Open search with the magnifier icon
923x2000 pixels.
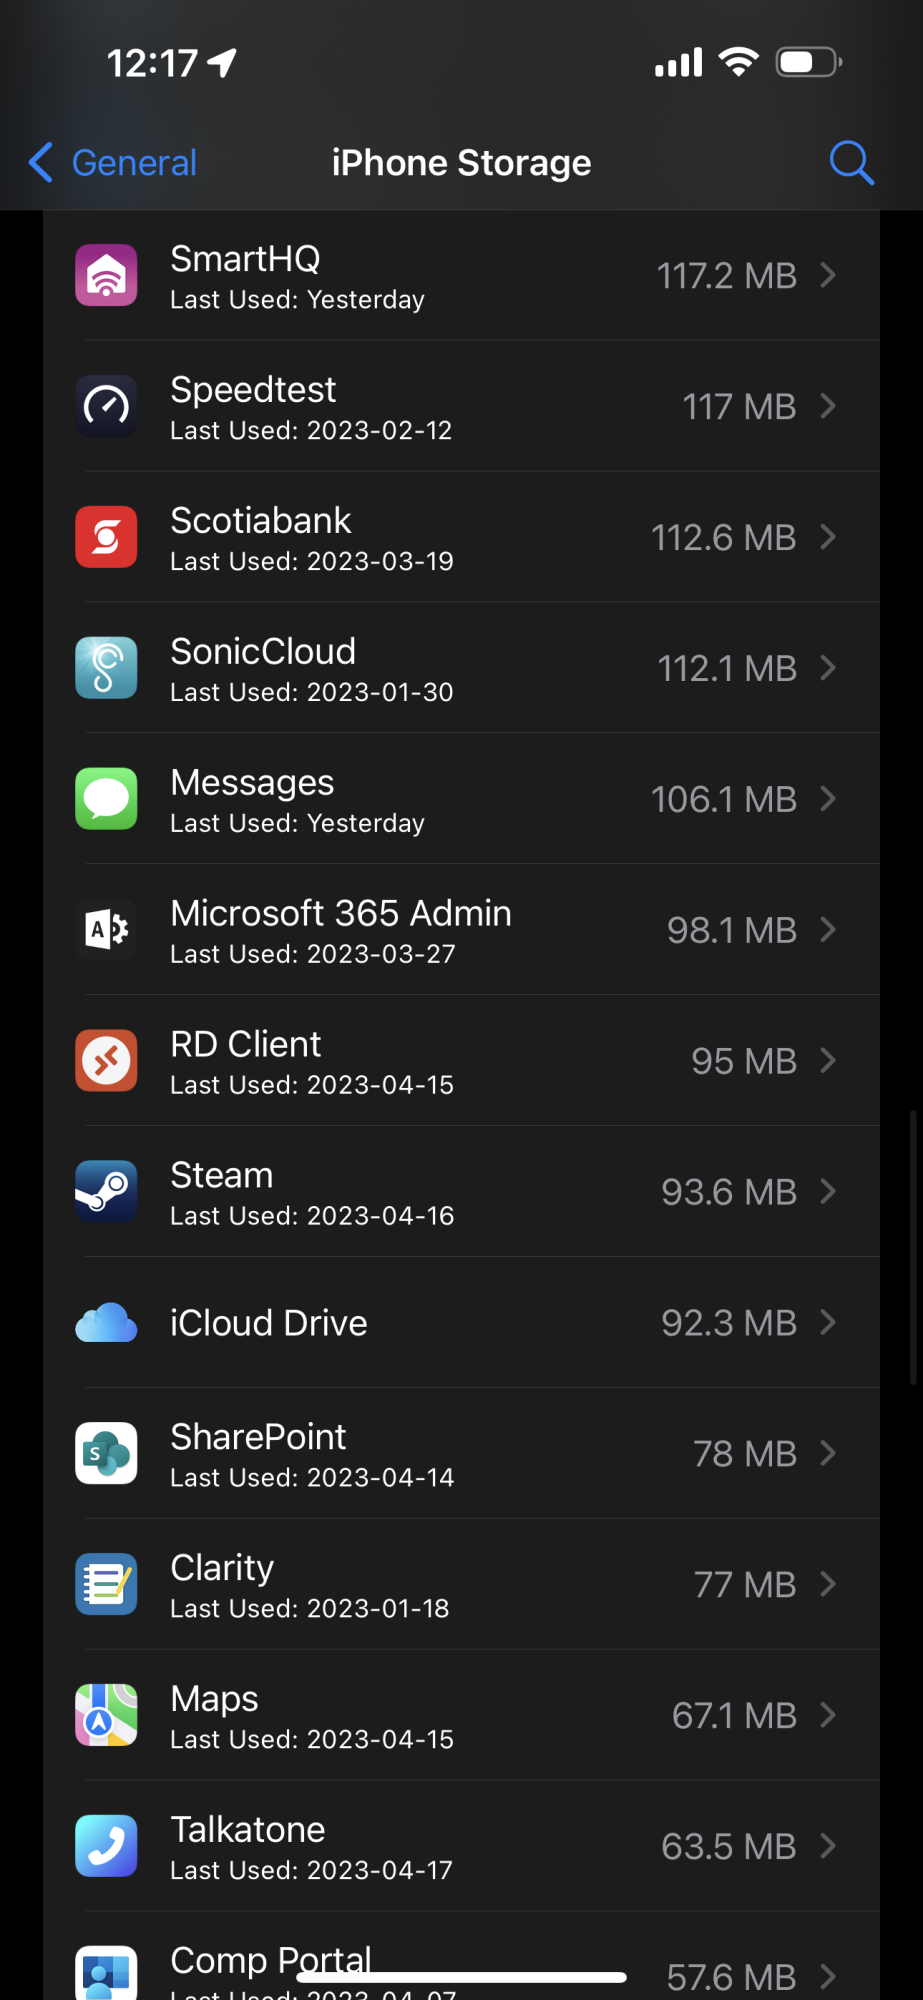point(851,162)
